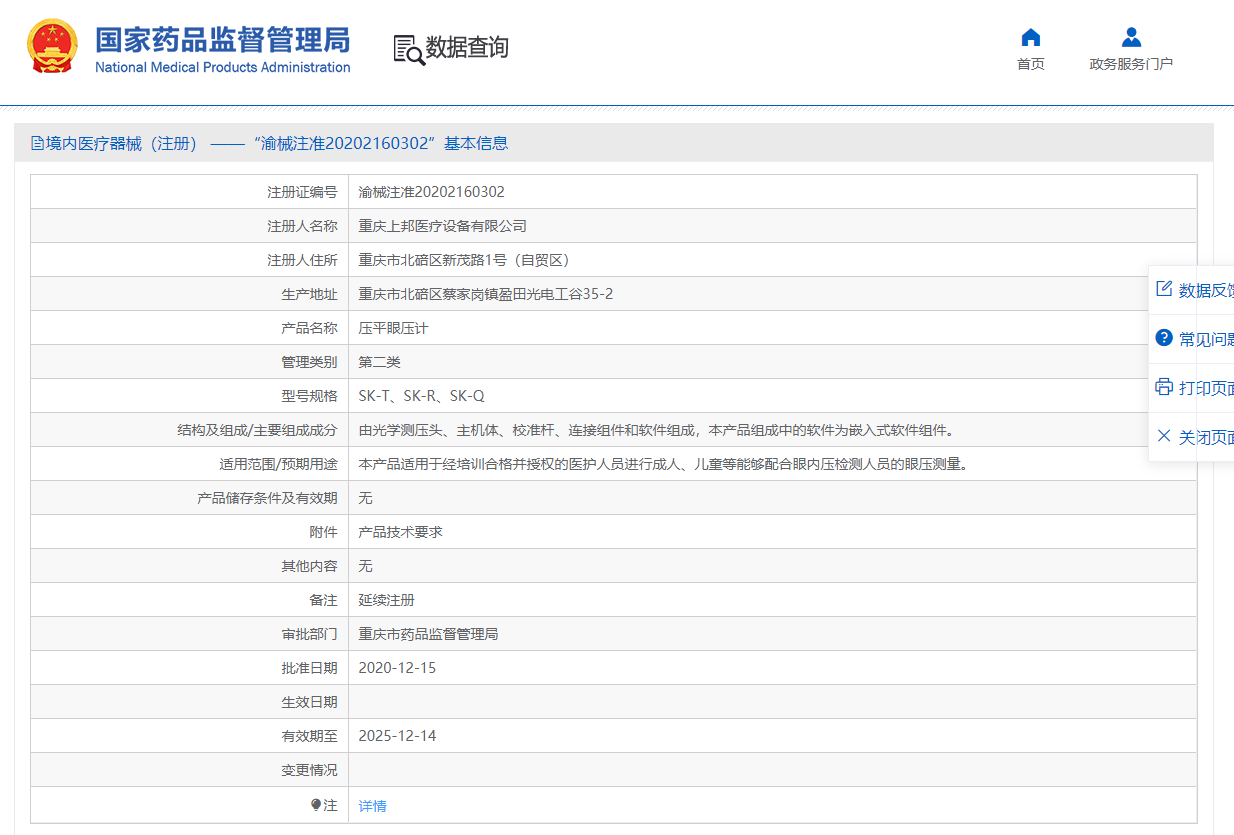
Task: Click the 第二类 management category value
Action: (x=380, y=362)
